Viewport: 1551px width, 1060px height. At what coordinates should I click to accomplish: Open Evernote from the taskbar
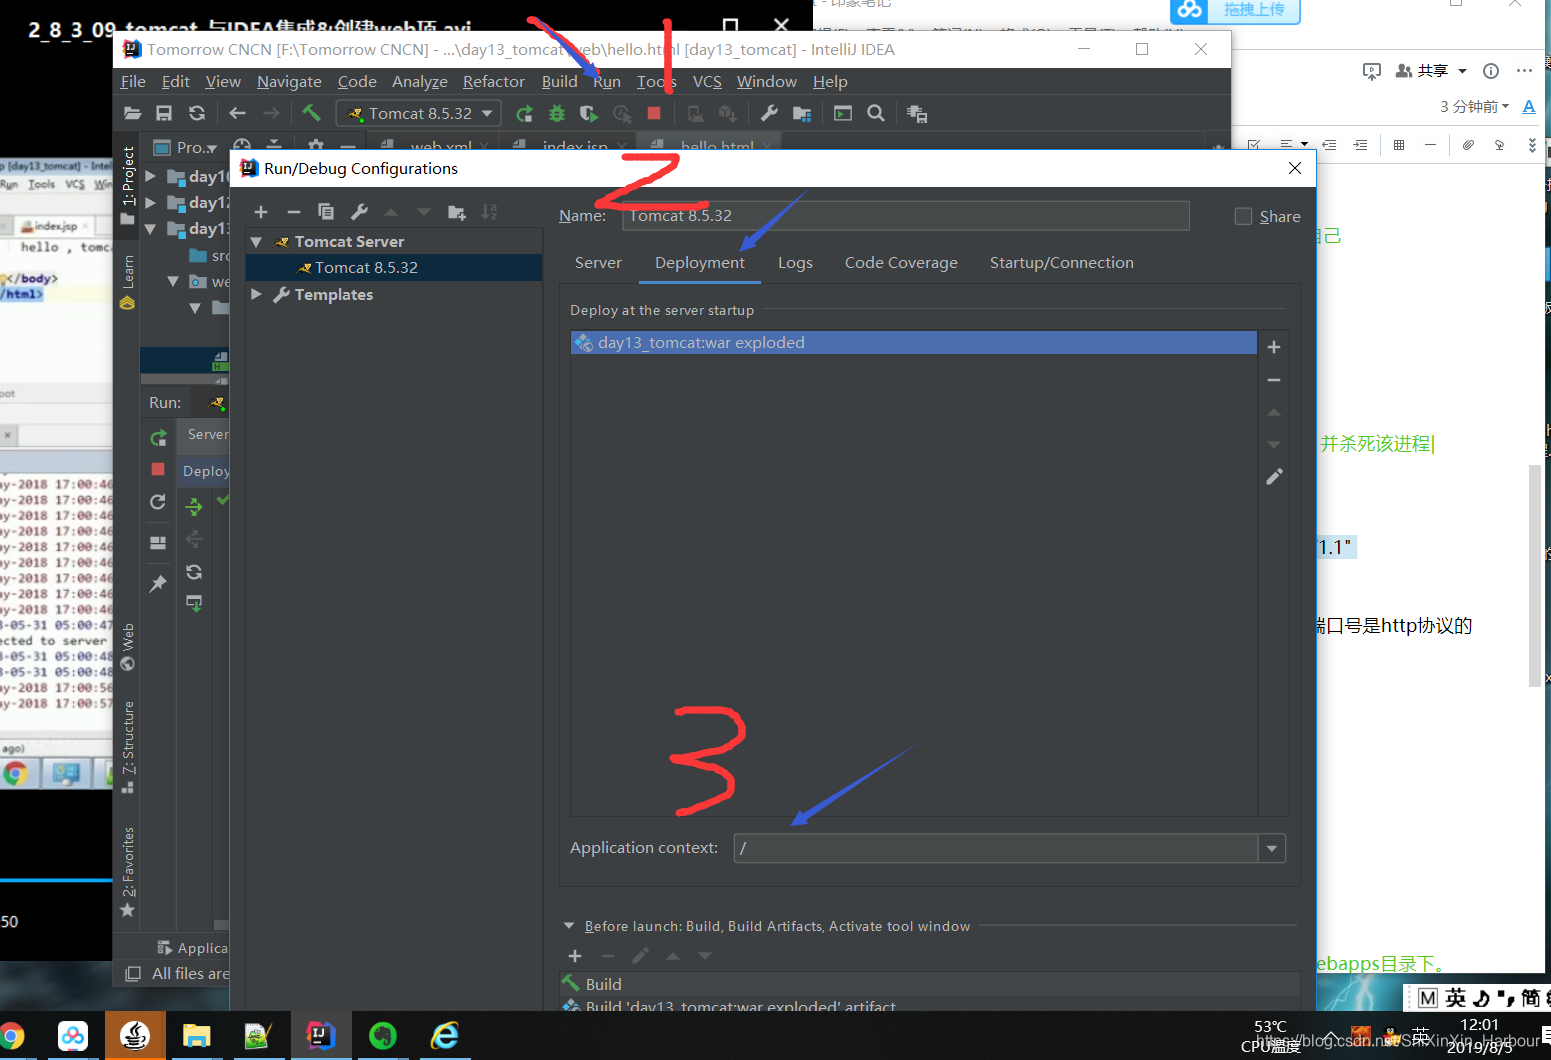tap(383, 1036)
